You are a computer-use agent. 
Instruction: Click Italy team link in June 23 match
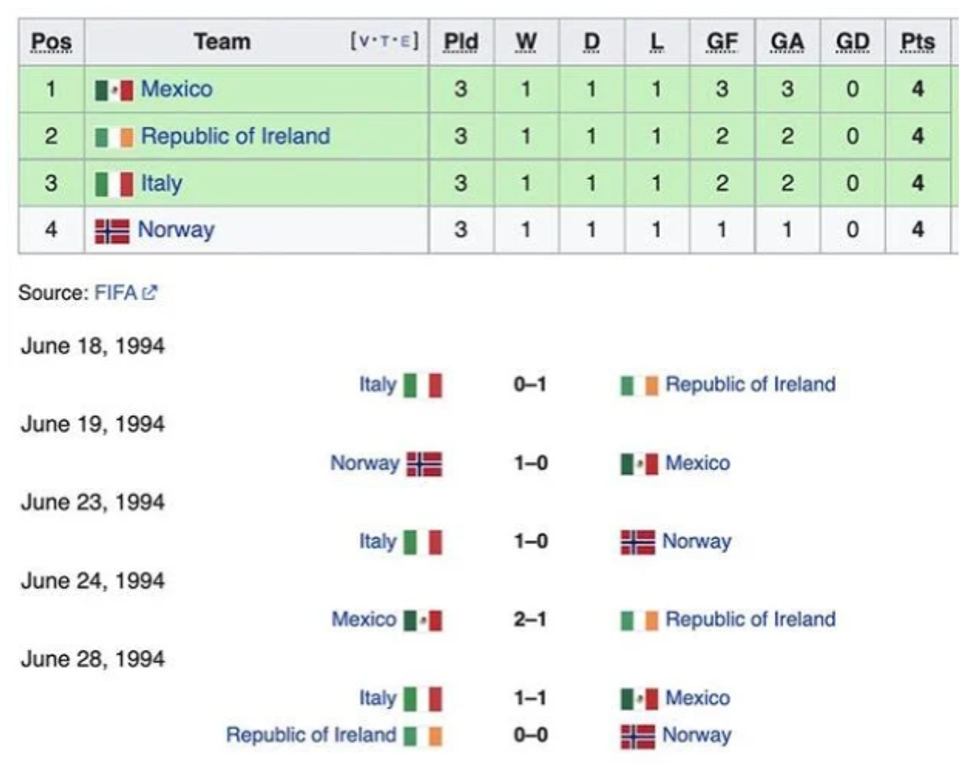(x=378, y=542)
